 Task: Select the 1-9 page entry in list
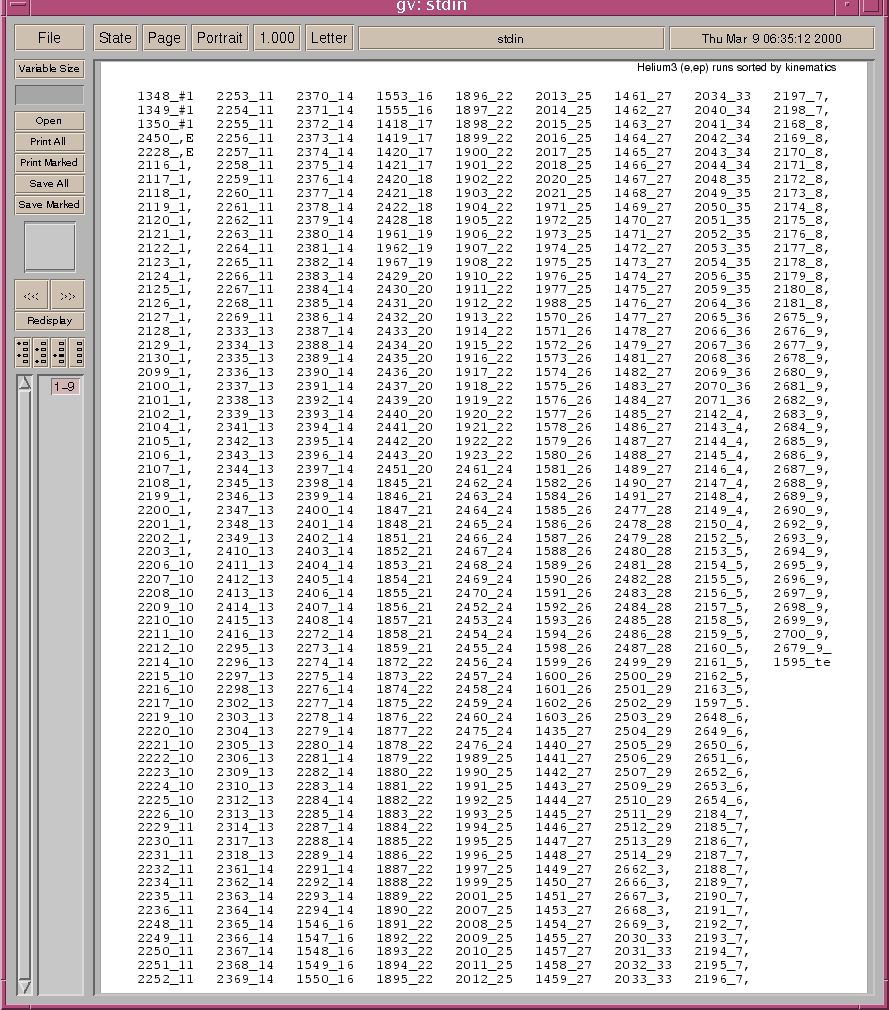(64, 386)
